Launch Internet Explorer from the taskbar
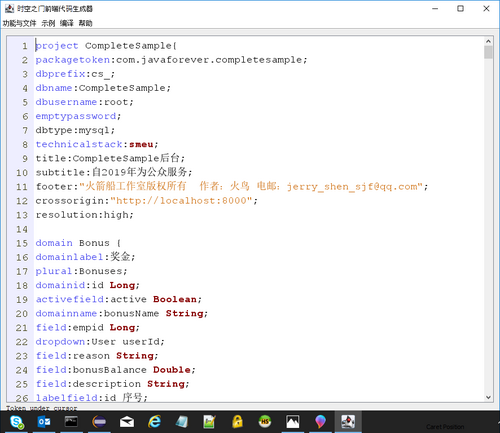500x433 pixels. [x=154, y=422]
